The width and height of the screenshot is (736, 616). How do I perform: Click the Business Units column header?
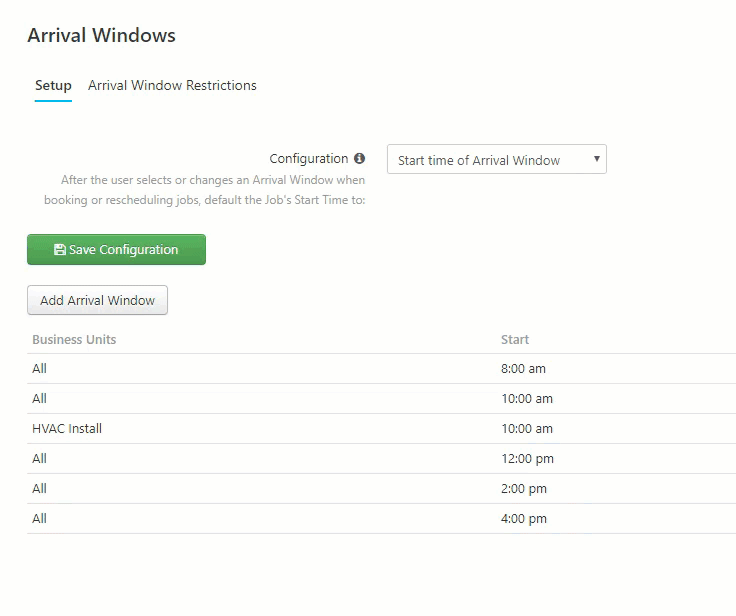(x=74, y=339)
